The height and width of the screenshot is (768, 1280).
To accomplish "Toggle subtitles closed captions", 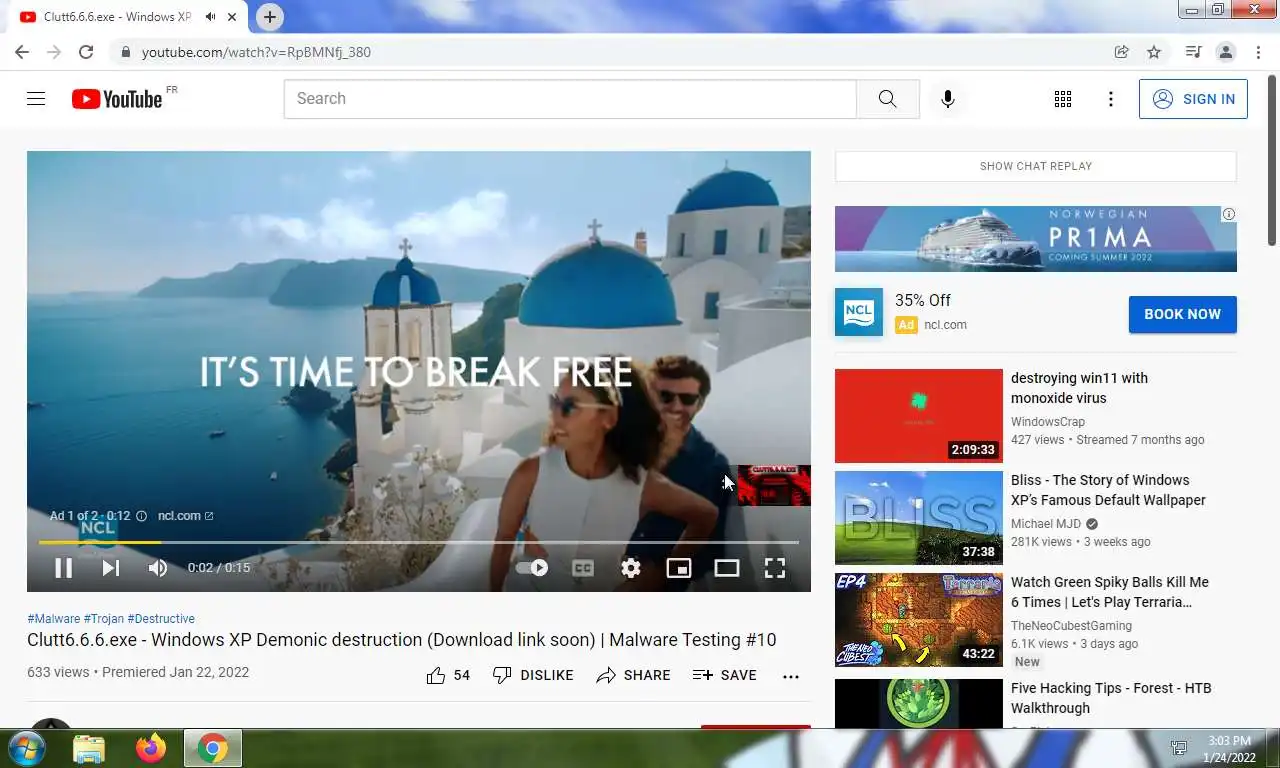I will (583, 568).
